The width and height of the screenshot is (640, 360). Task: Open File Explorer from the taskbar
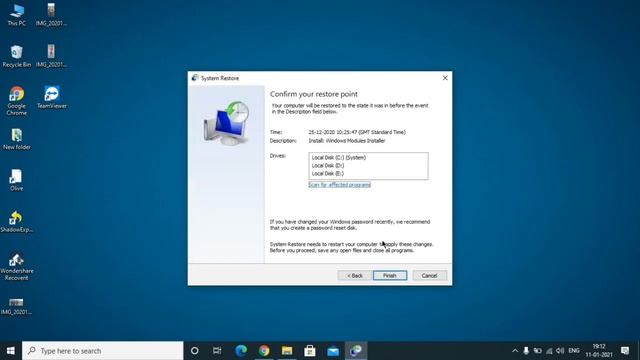point(287,351)
